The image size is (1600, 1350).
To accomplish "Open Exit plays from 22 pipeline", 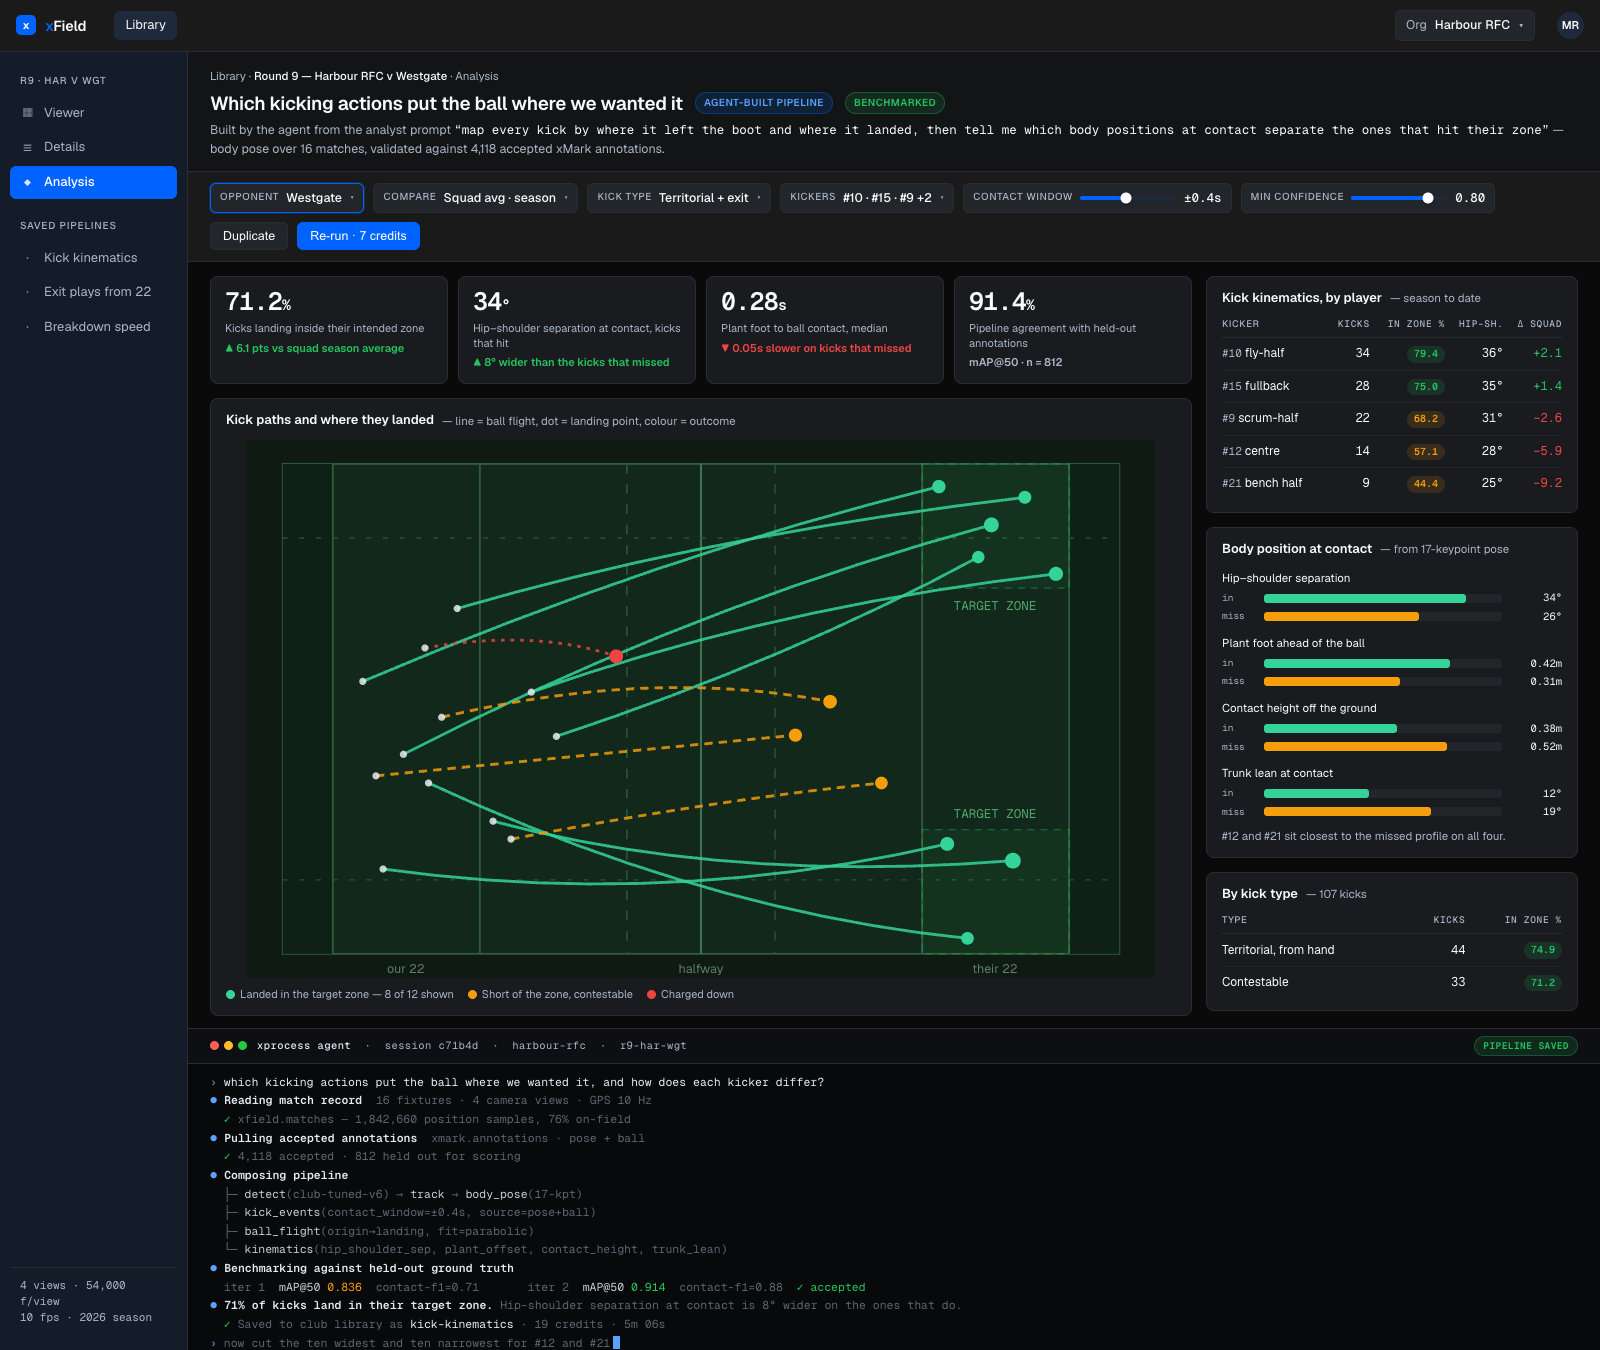I will pyautogui.click(x=93, y=292).
